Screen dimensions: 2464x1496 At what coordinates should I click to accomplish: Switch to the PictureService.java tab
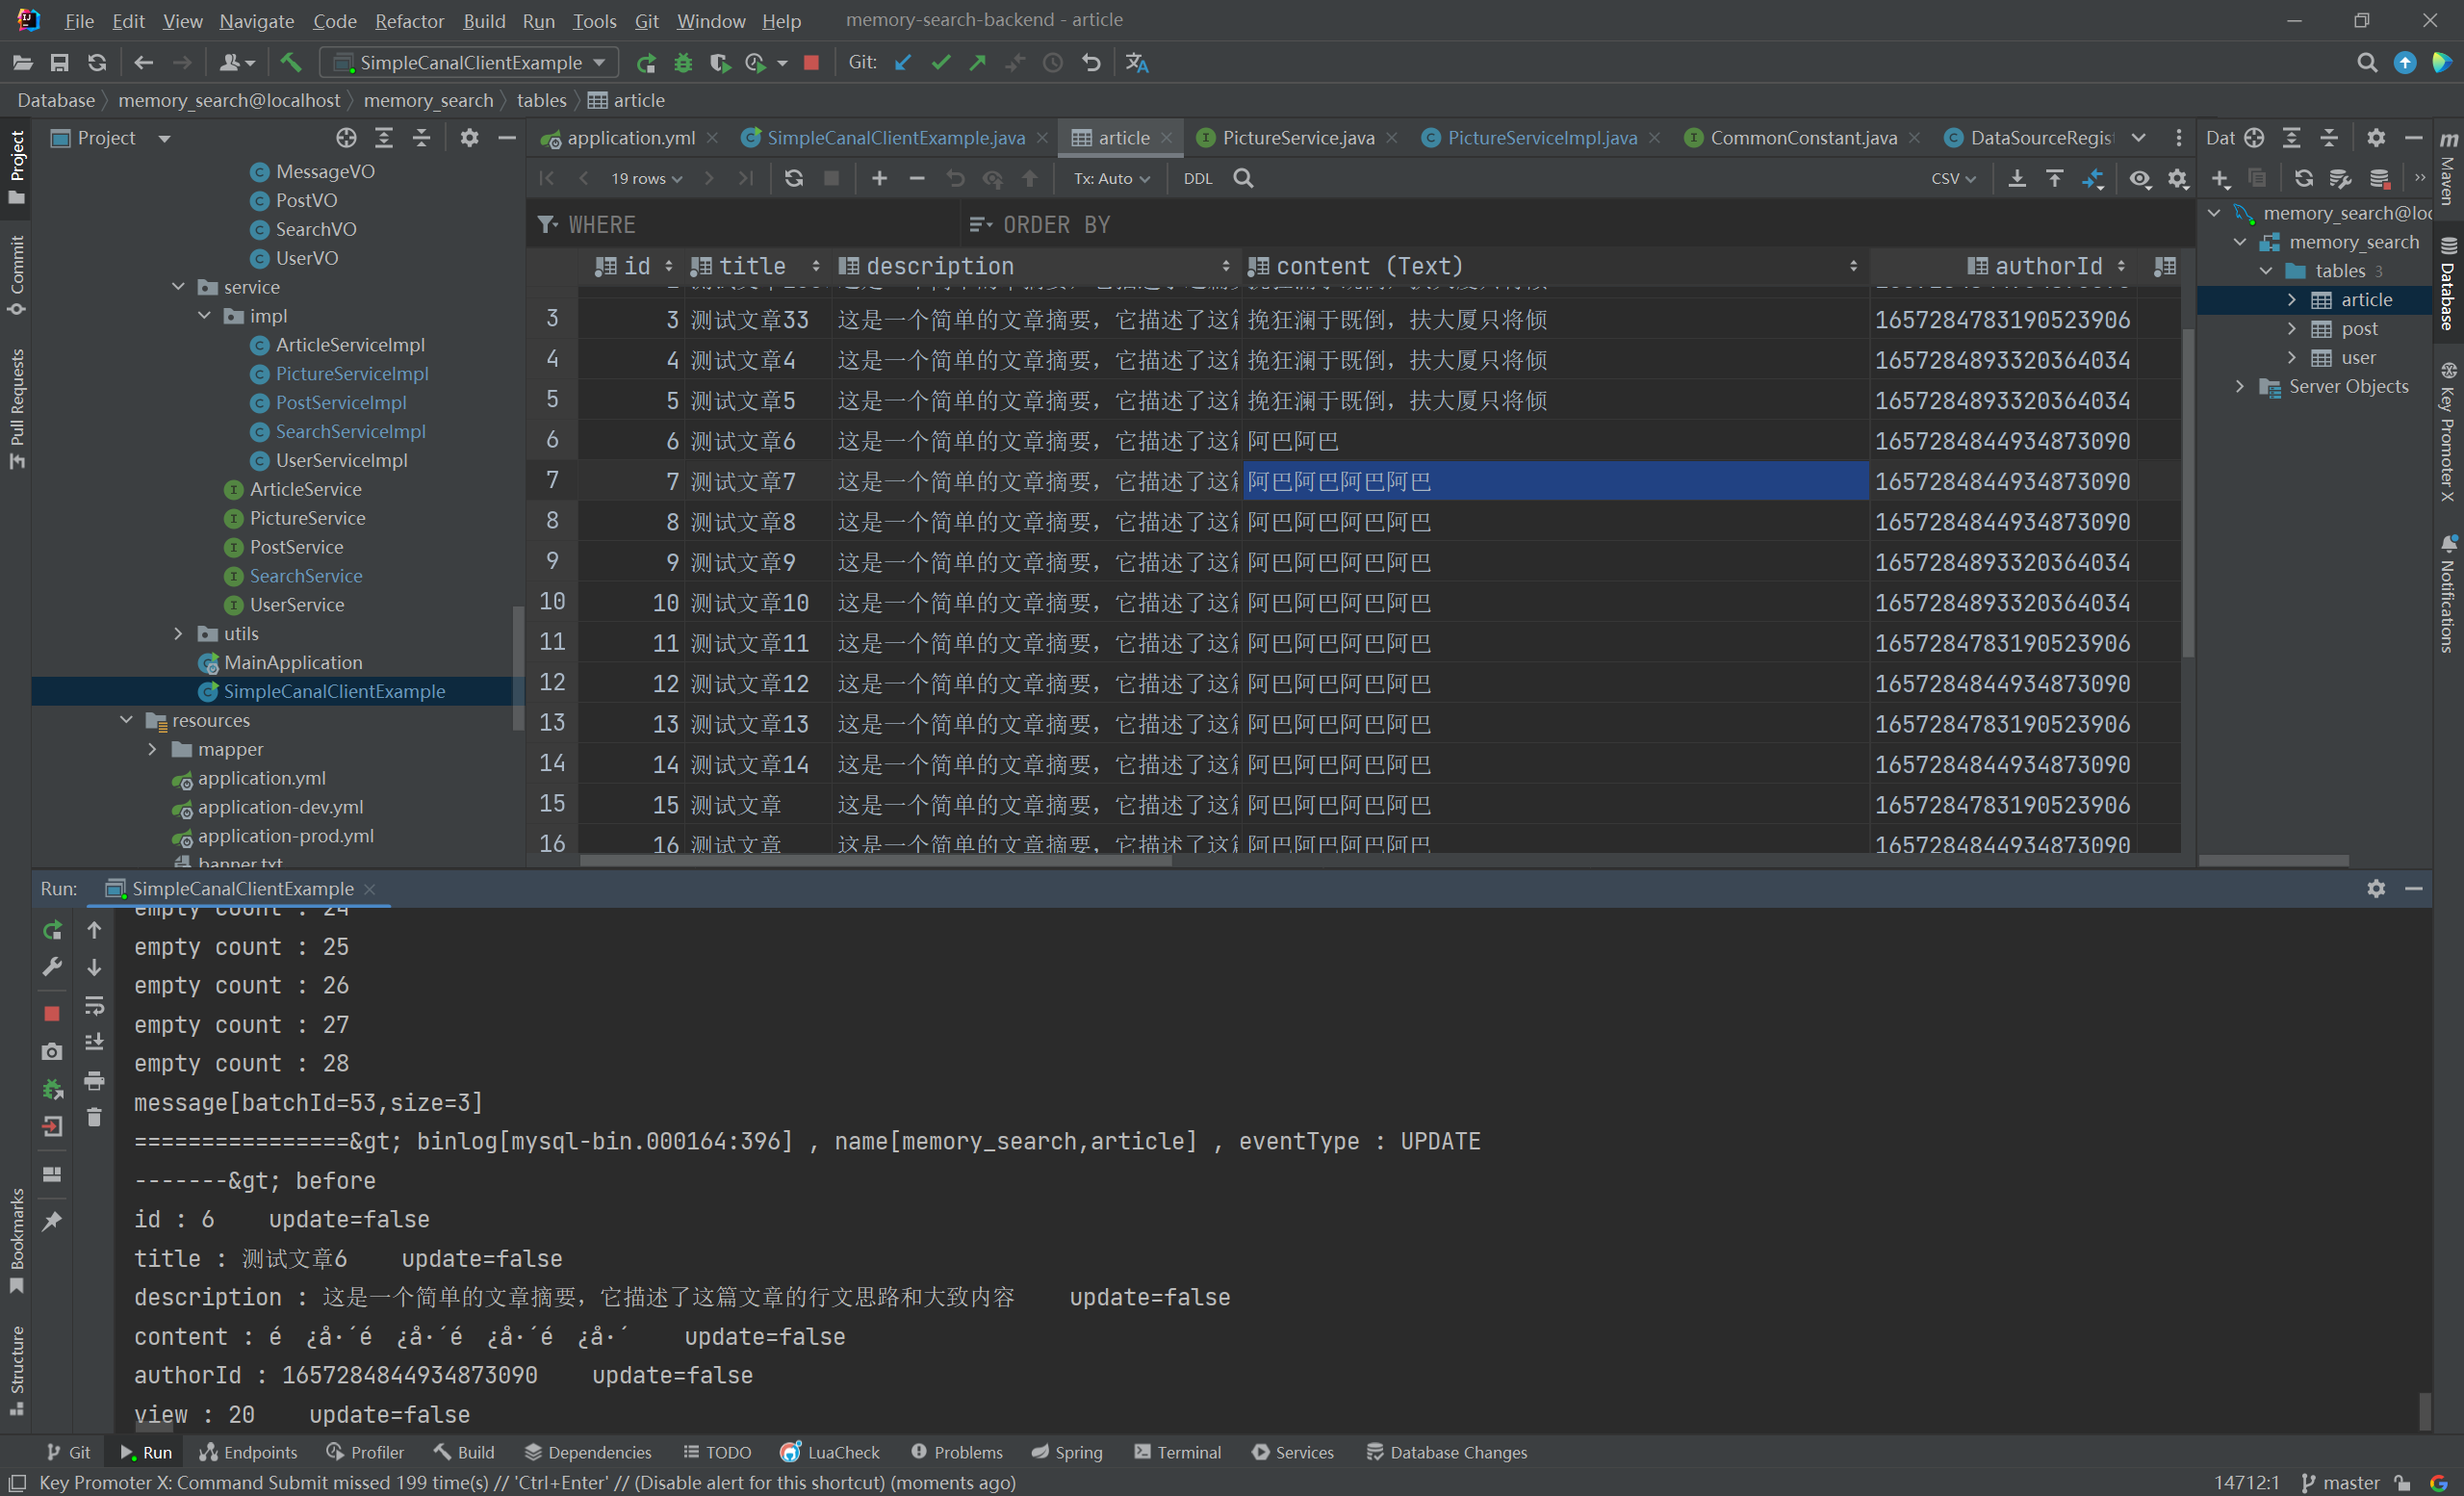[x=1297, y=138]
